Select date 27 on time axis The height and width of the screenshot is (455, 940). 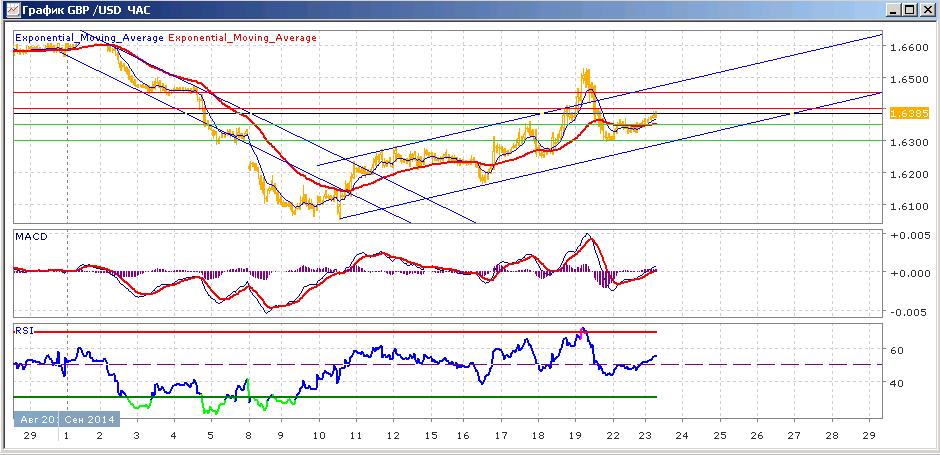(794, 435)
